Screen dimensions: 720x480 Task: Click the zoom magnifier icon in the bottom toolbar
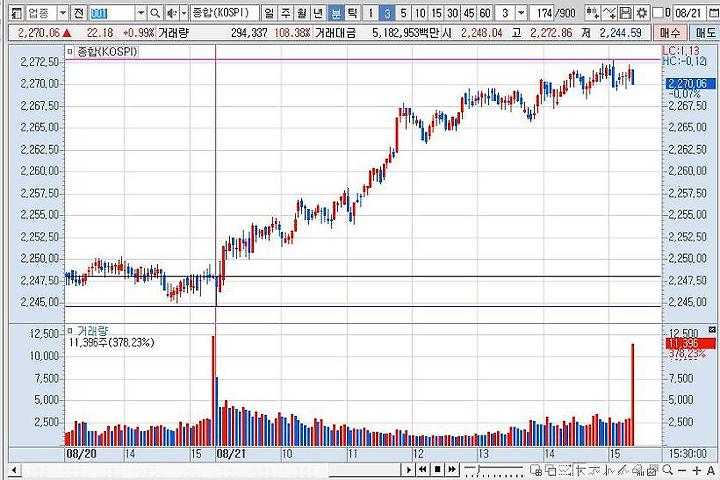point(668,470)
